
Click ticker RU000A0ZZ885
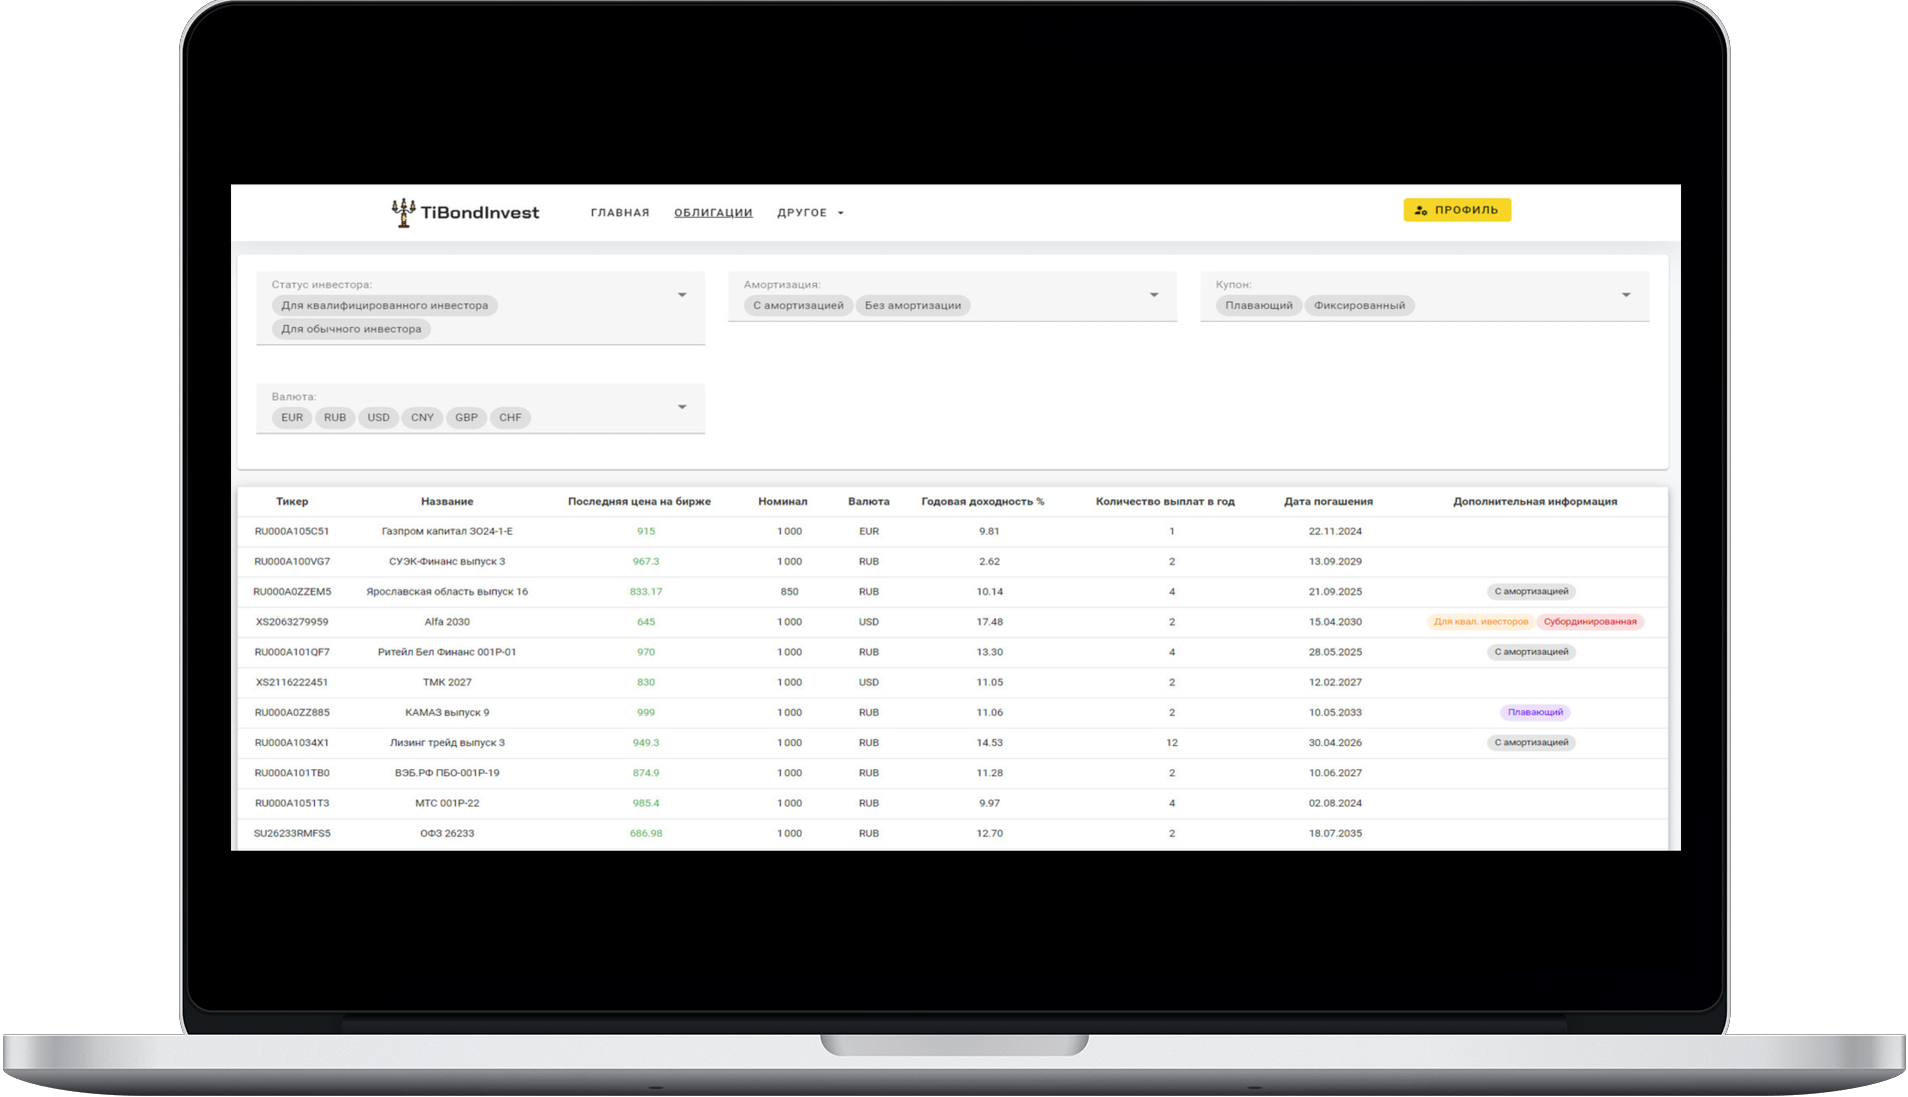(292, 713)
